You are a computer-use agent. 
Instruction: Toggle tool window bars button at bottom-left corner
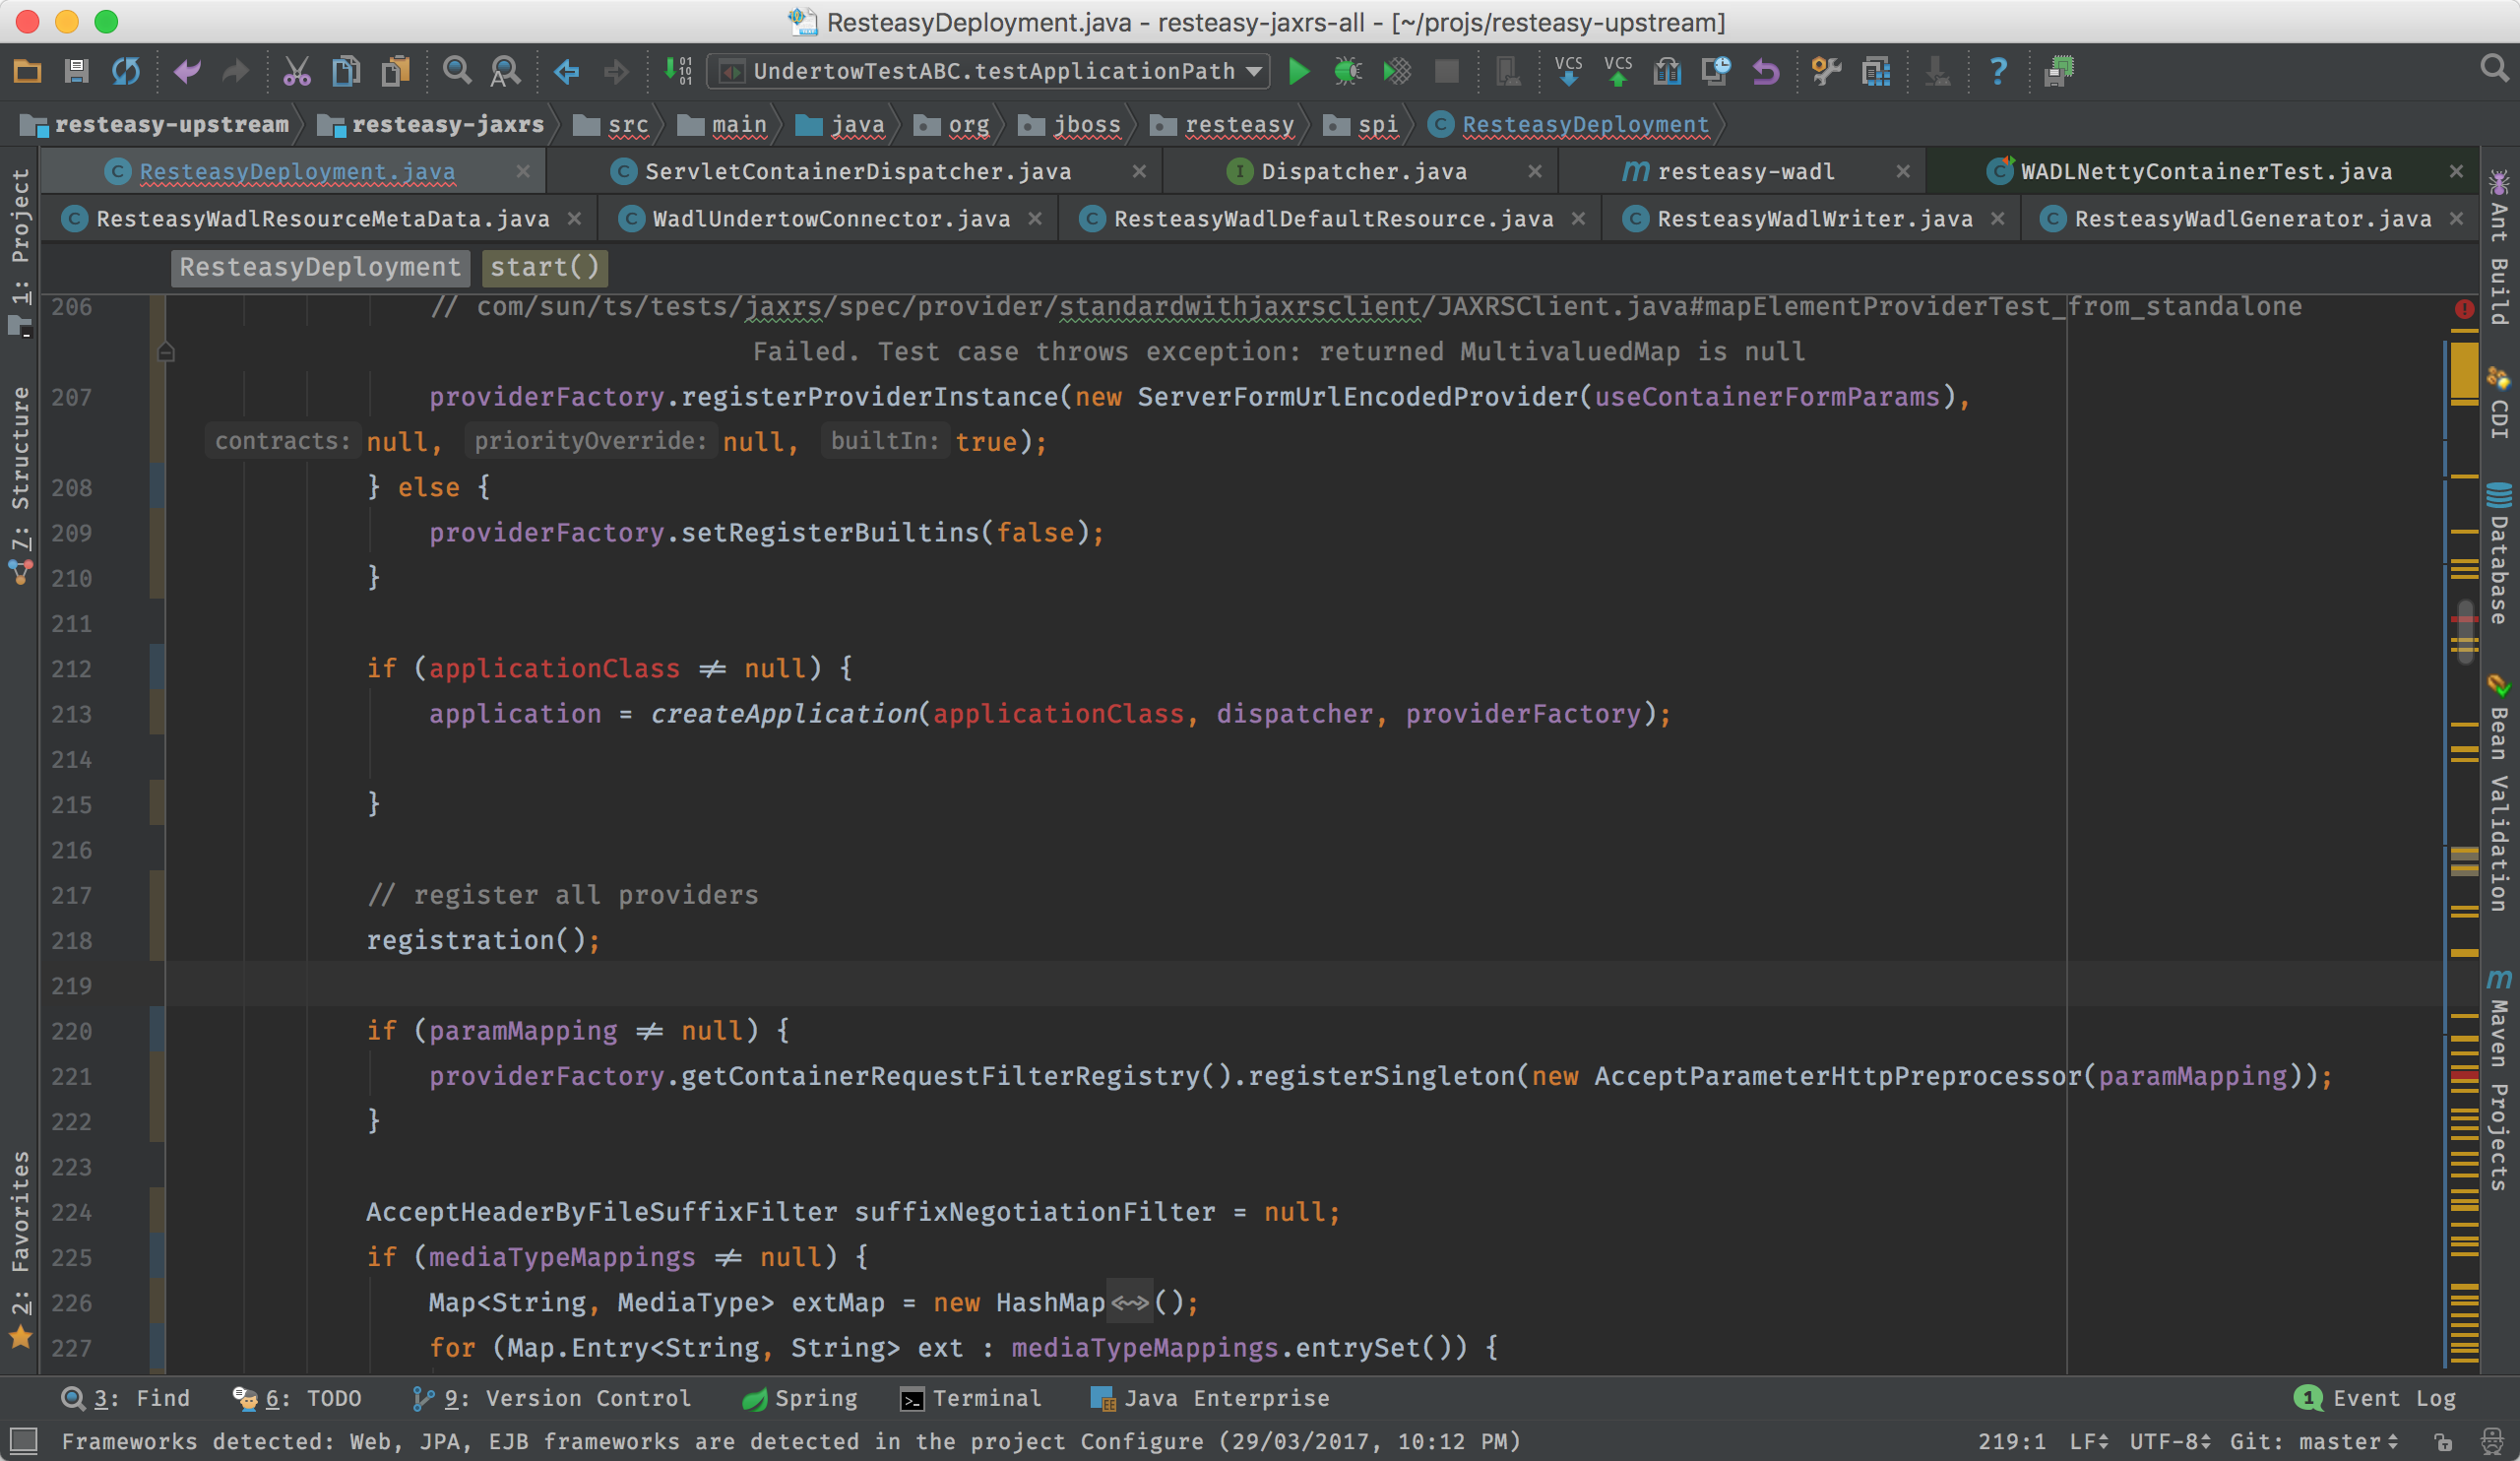pos(22,1441)
